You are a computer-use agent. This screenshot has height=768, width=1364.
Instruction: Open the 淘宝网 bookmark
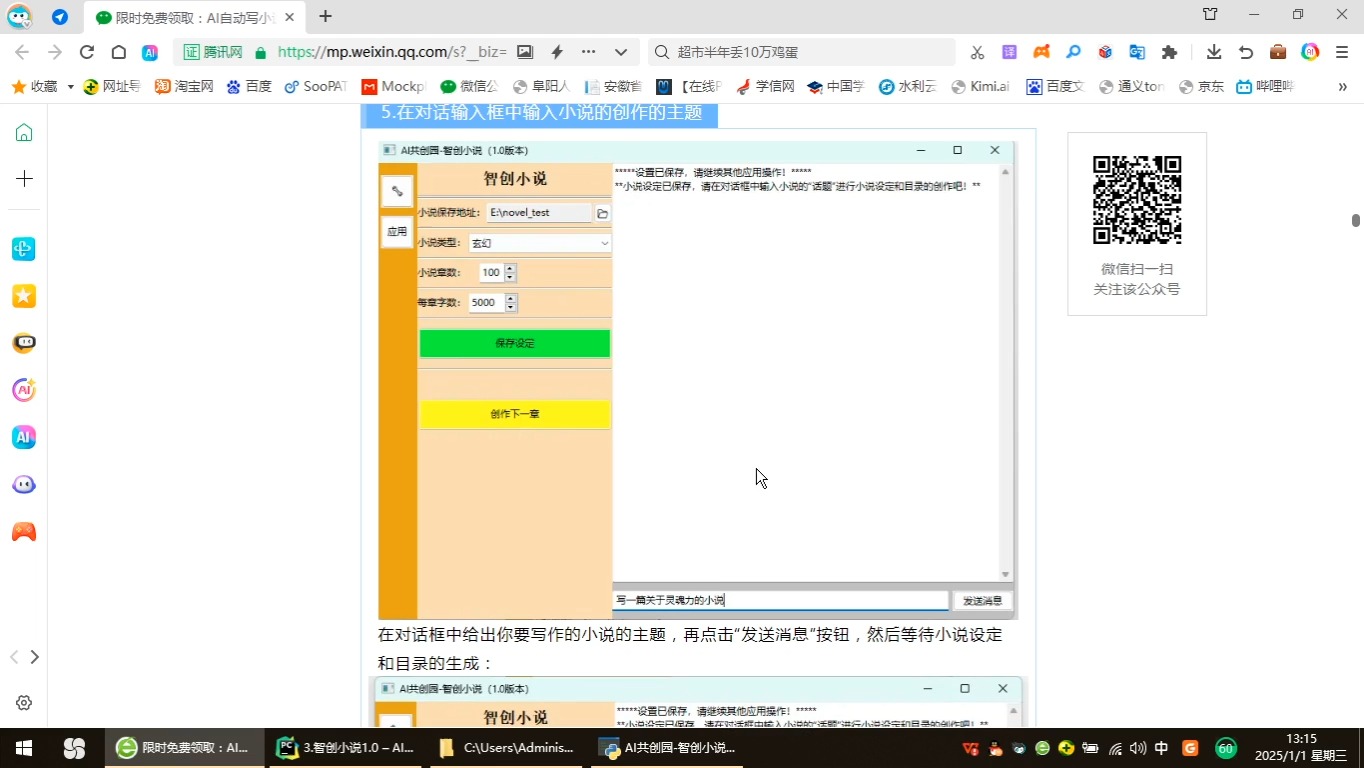[184, 87]
